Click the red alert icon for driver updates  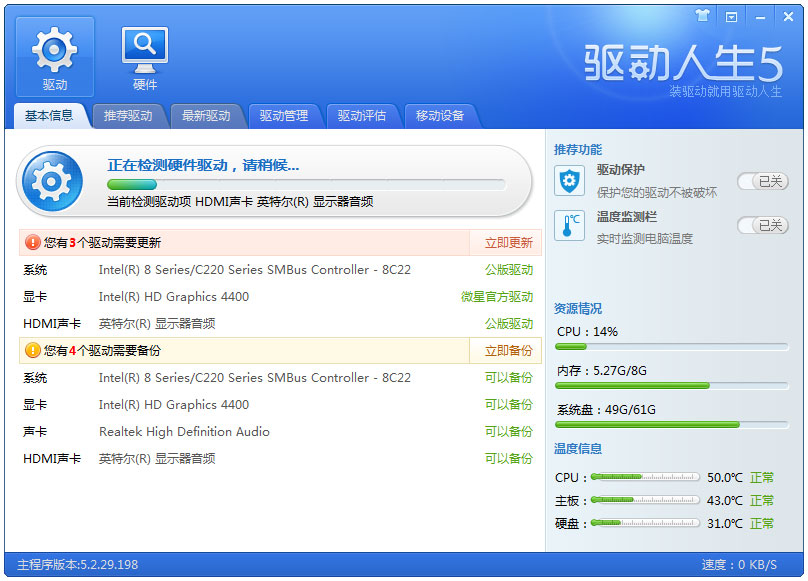pyautogui.click(x=32, y=242)
